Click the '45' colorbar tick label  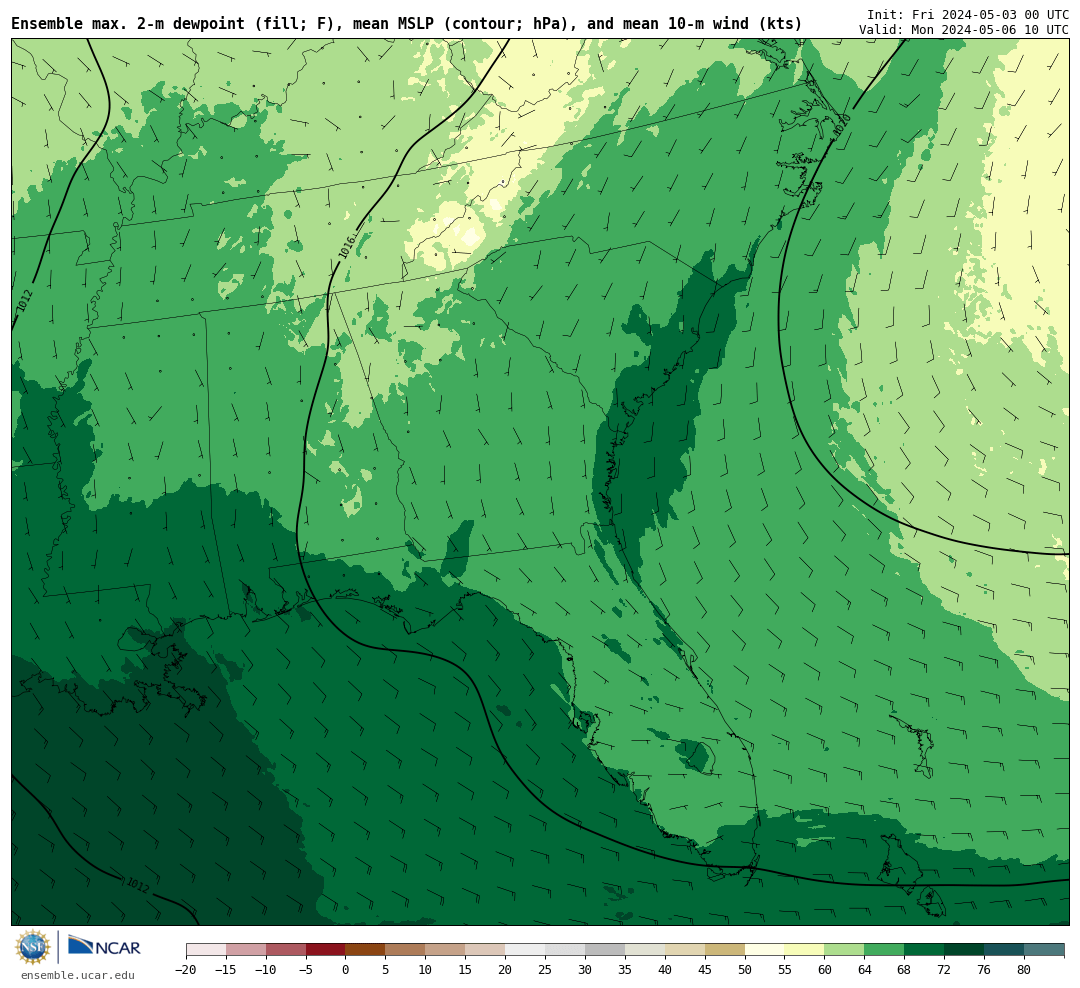tap(705, 969)
